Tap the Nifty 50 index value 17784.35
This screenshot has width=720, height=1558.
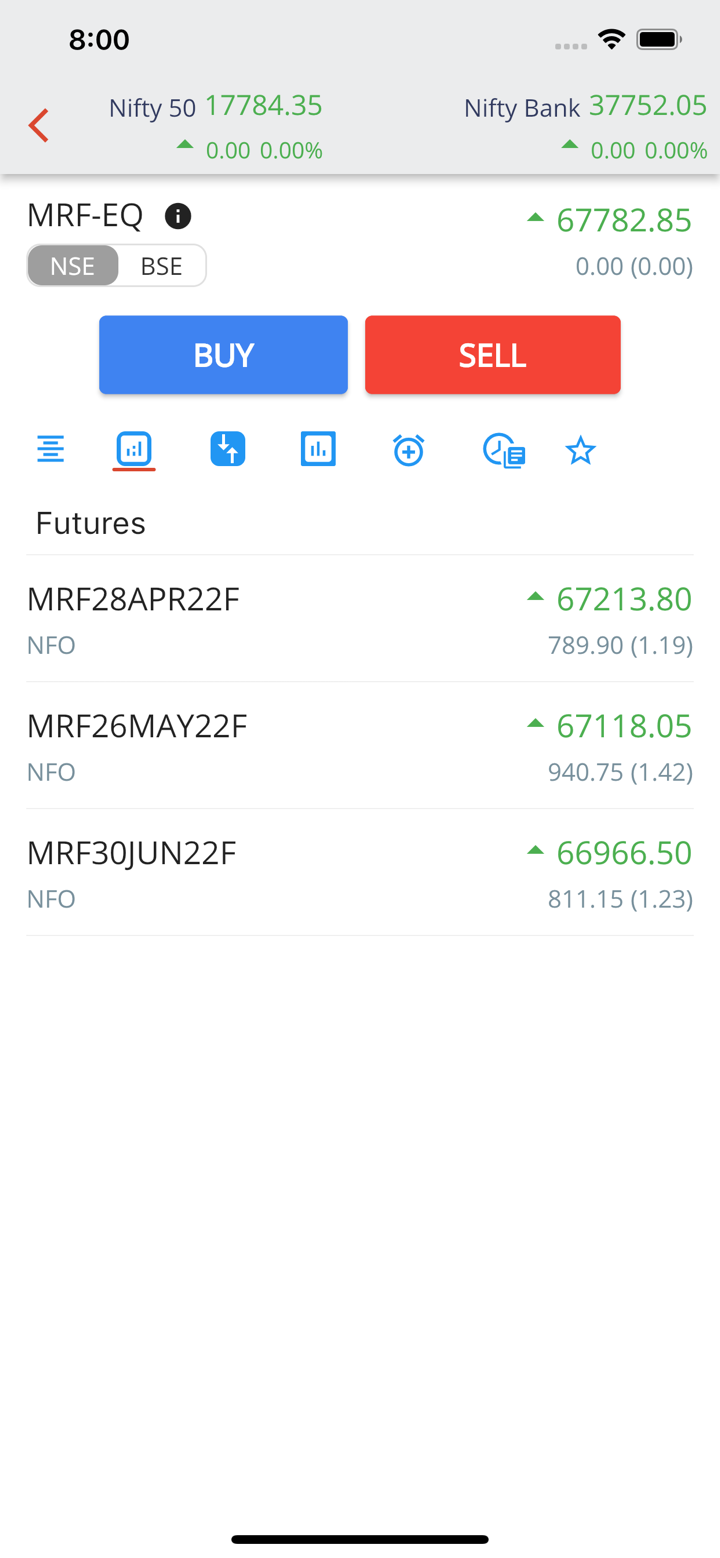click(264, 105)
